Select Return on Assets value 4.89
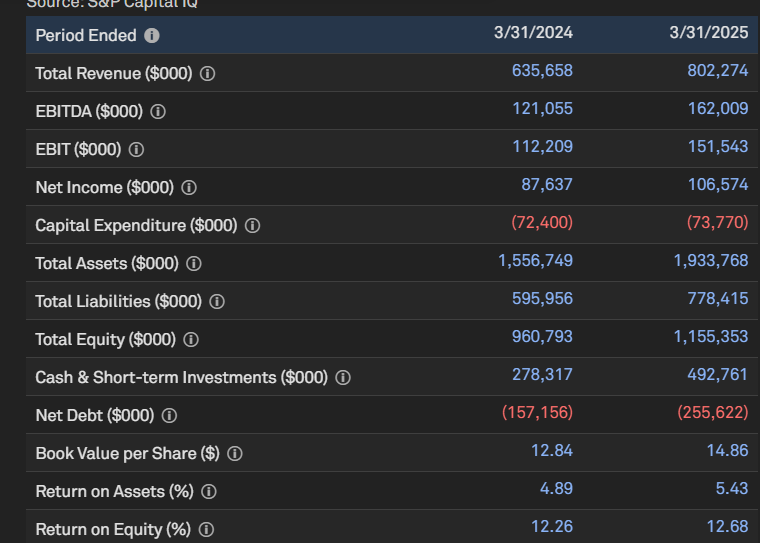Screen dimensions: 760x543 tap(556, 489)
